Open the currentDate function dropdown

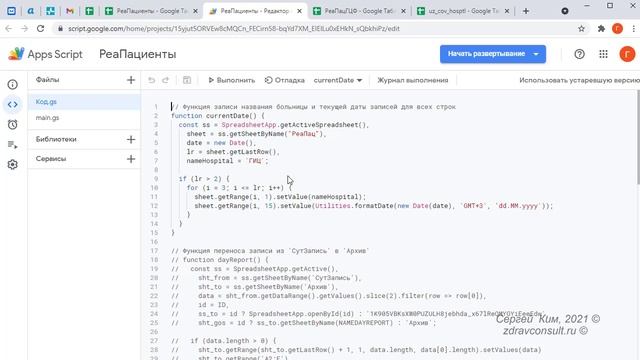pyautogui.click(x=338, y=80)
